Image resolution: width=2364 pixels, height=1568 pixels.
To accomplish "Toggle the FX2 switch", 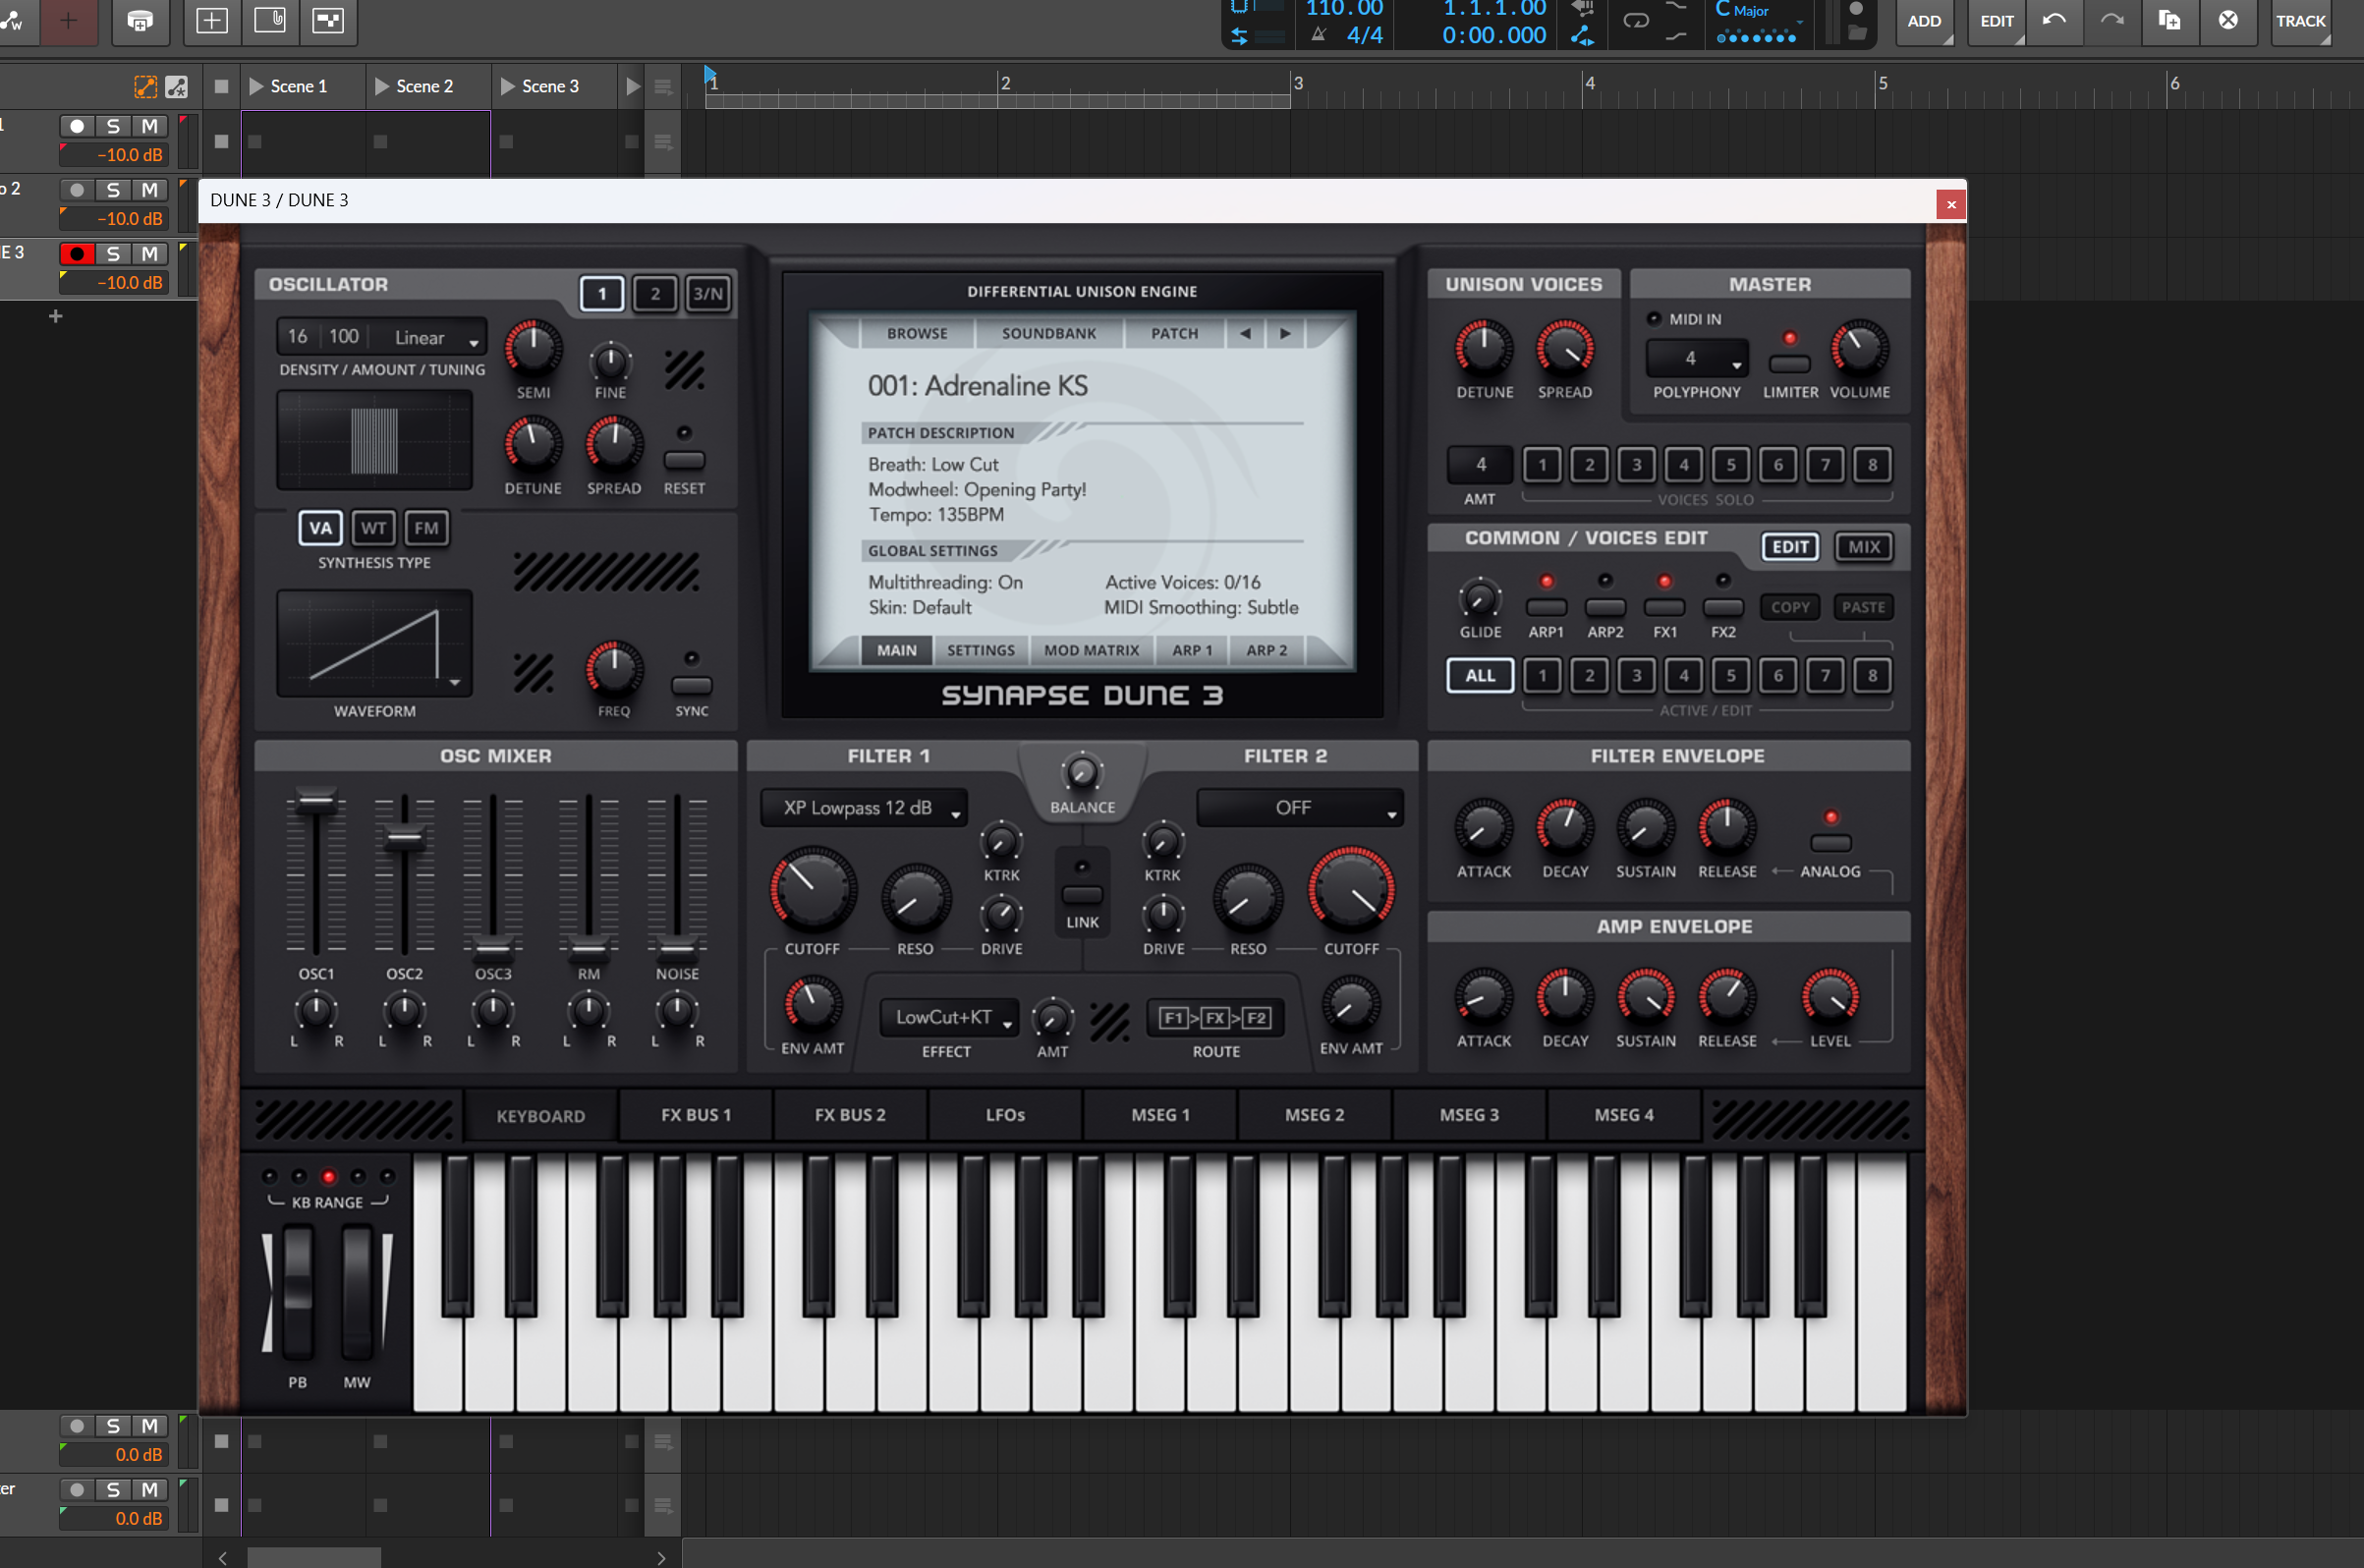I will click(x=1723, y=607).
